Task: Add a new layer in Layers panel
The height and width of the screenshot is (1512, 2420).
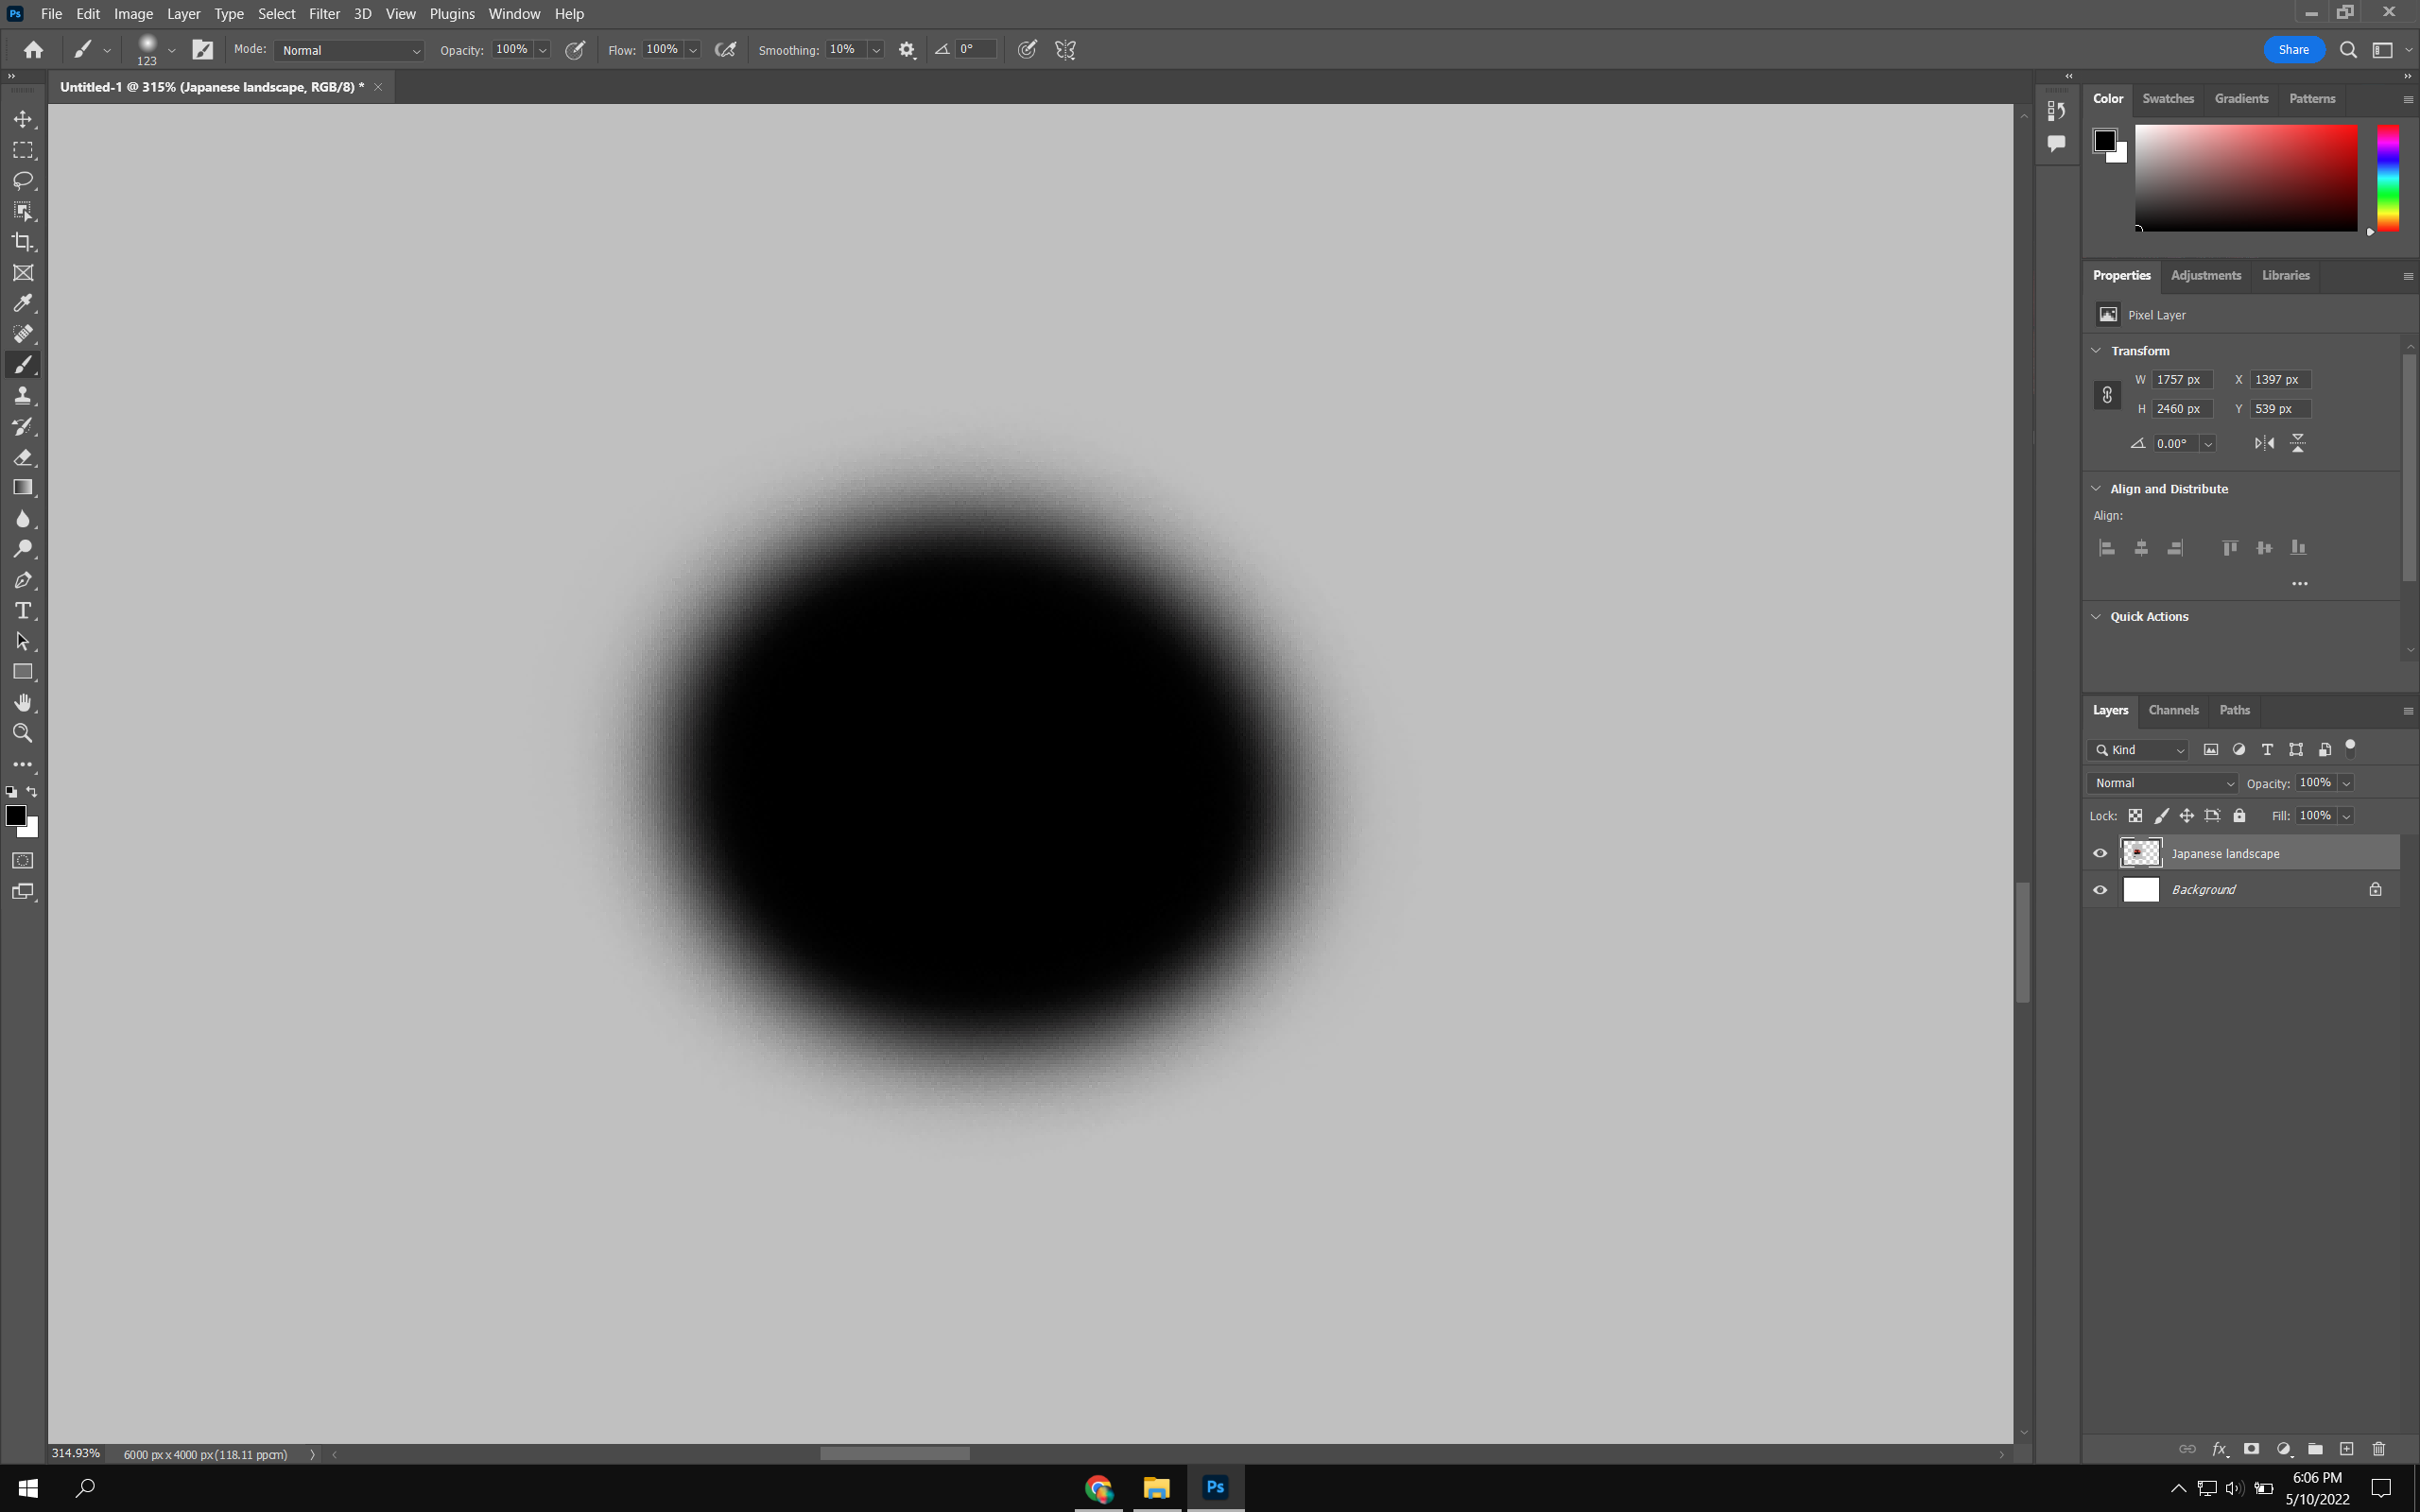Action: 2346,1448
